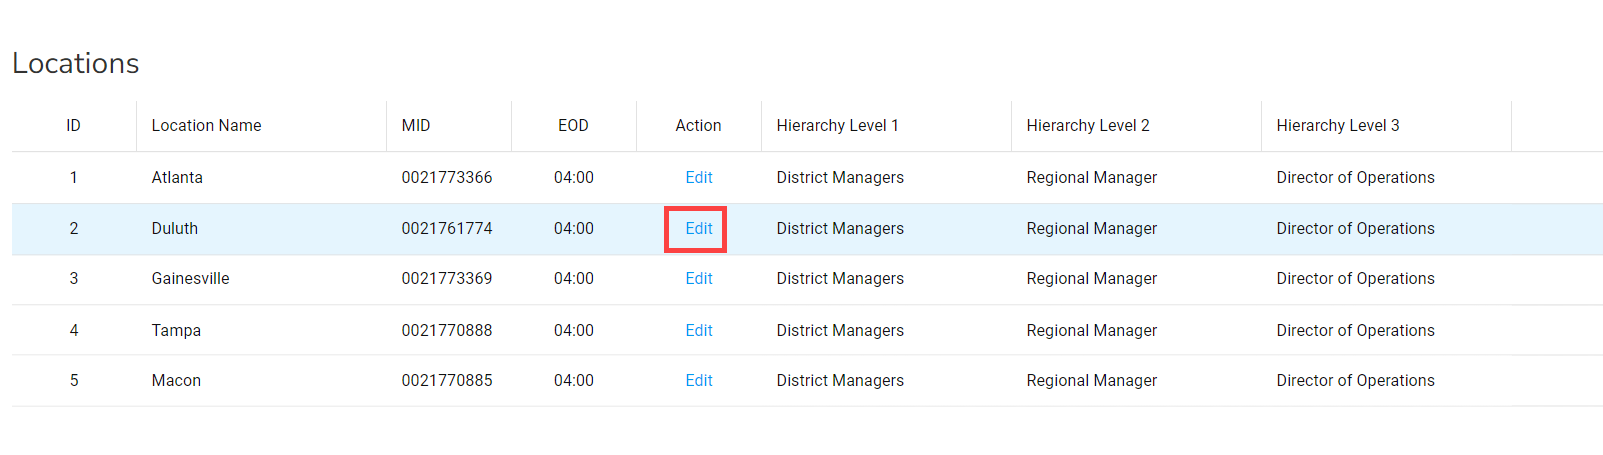Image resolution: width=1603 pixels, height=455 pixels.
Task: Click Hierarchy Level 2 column header
Action: pyautogui.click(x=1088, y=126)
